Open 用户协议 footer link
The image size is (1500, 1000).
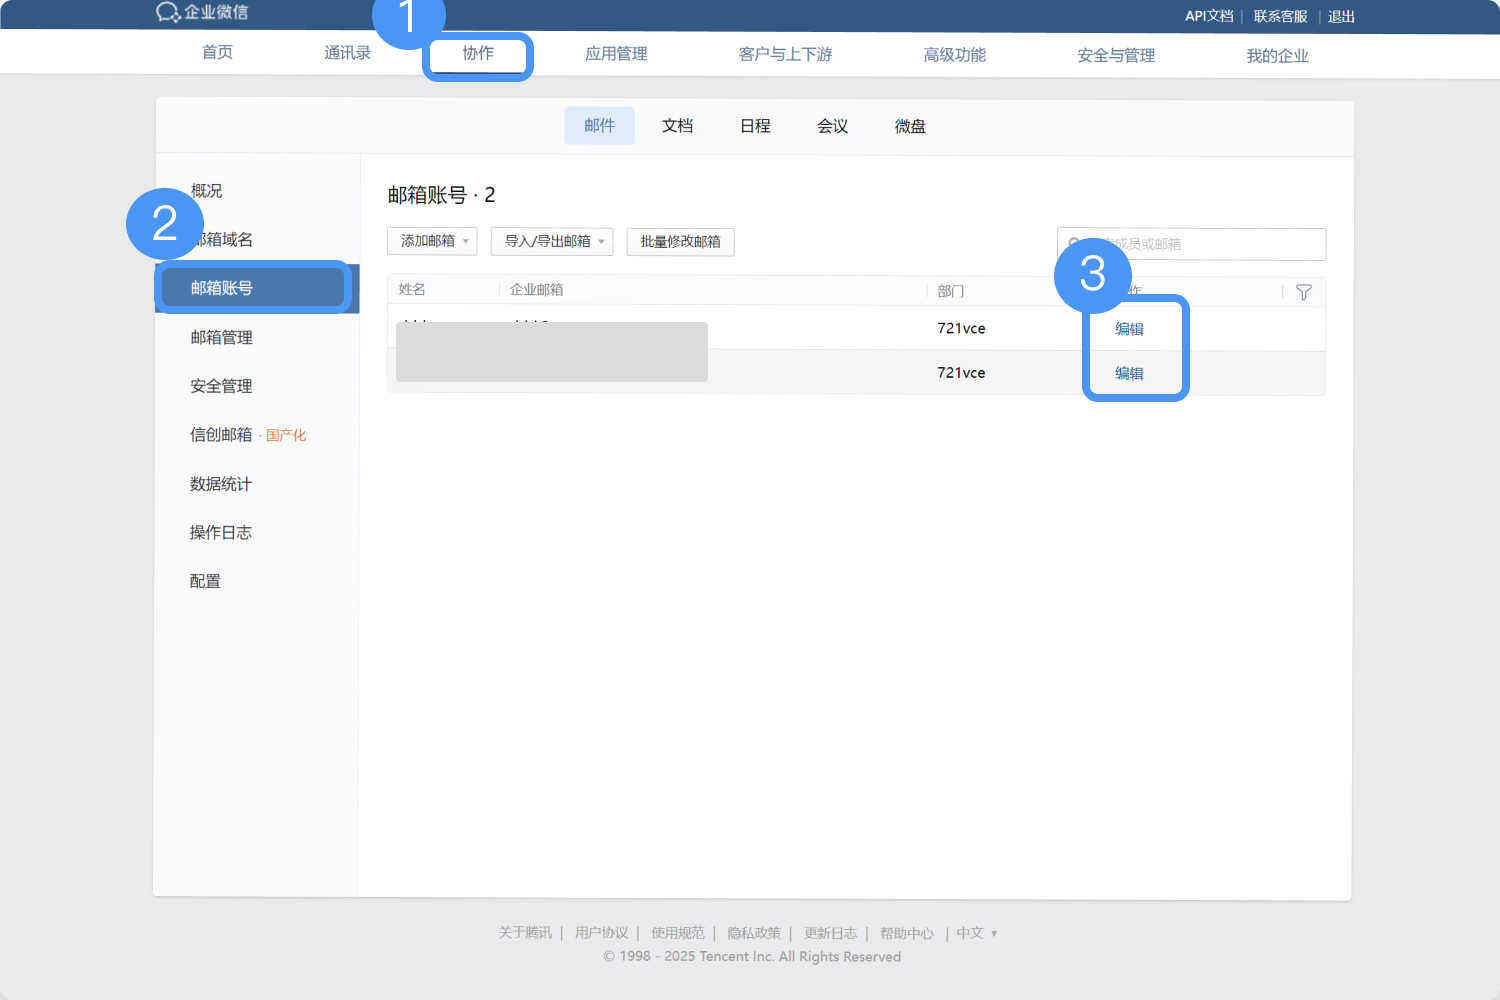pyautogui.click(x=602, y=933)
